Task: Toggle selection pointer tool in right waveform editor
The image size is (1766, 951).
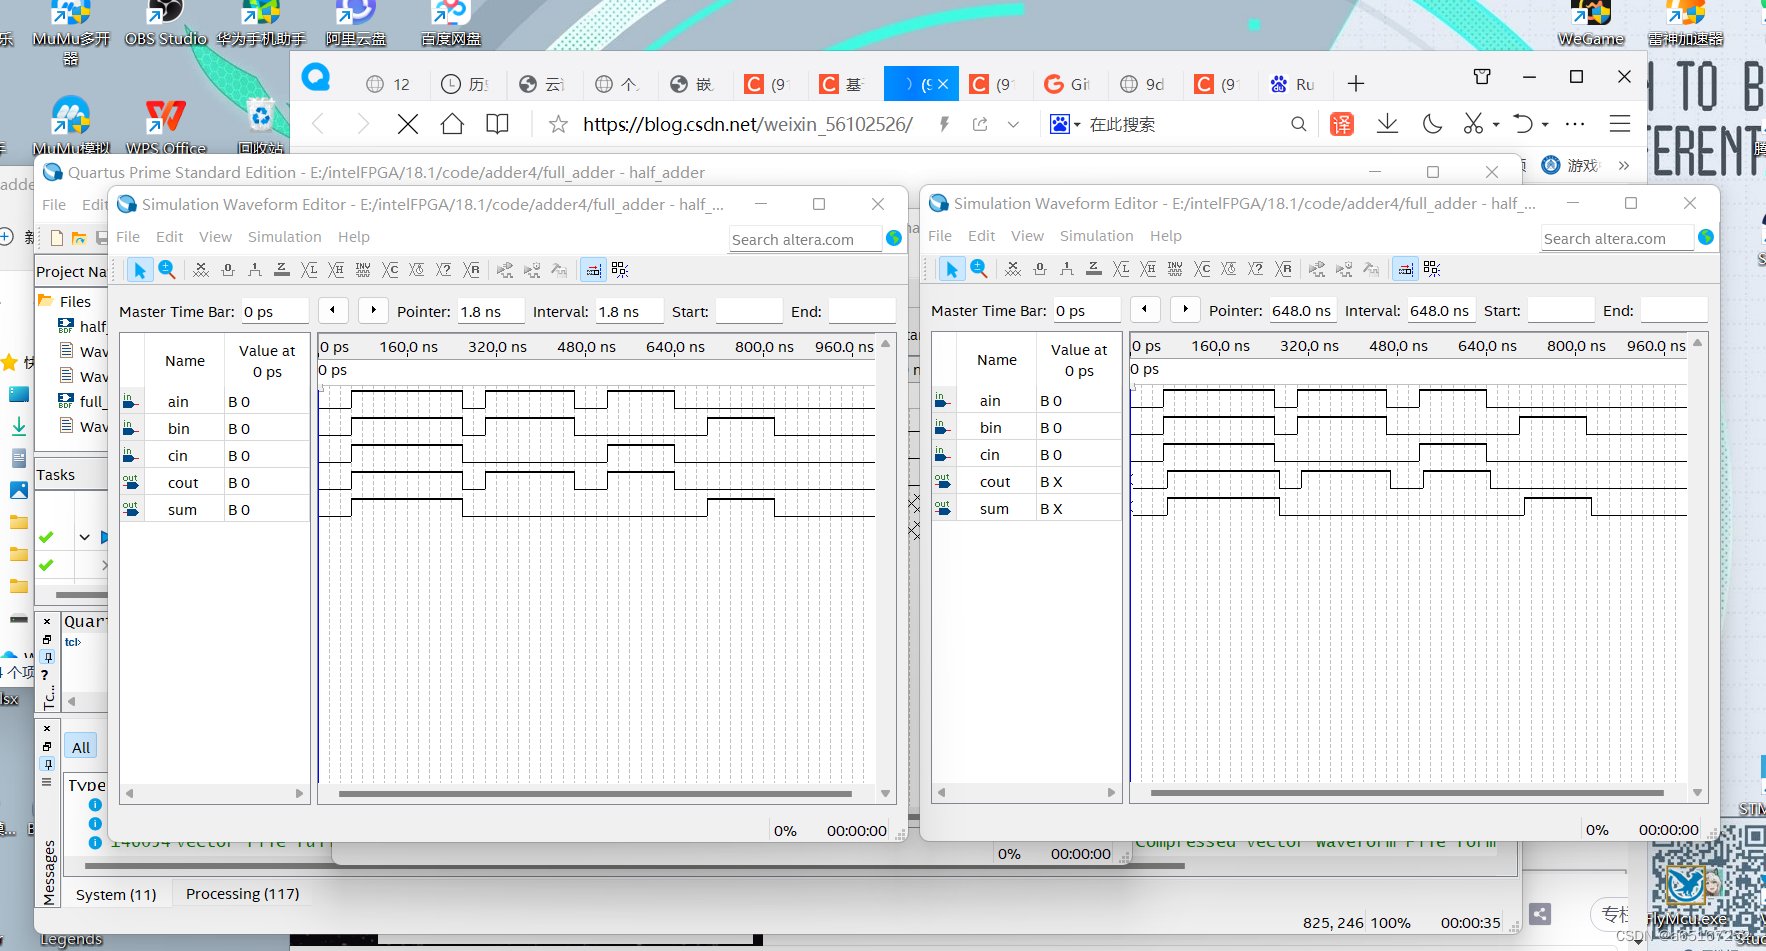Action: [952, 269]
